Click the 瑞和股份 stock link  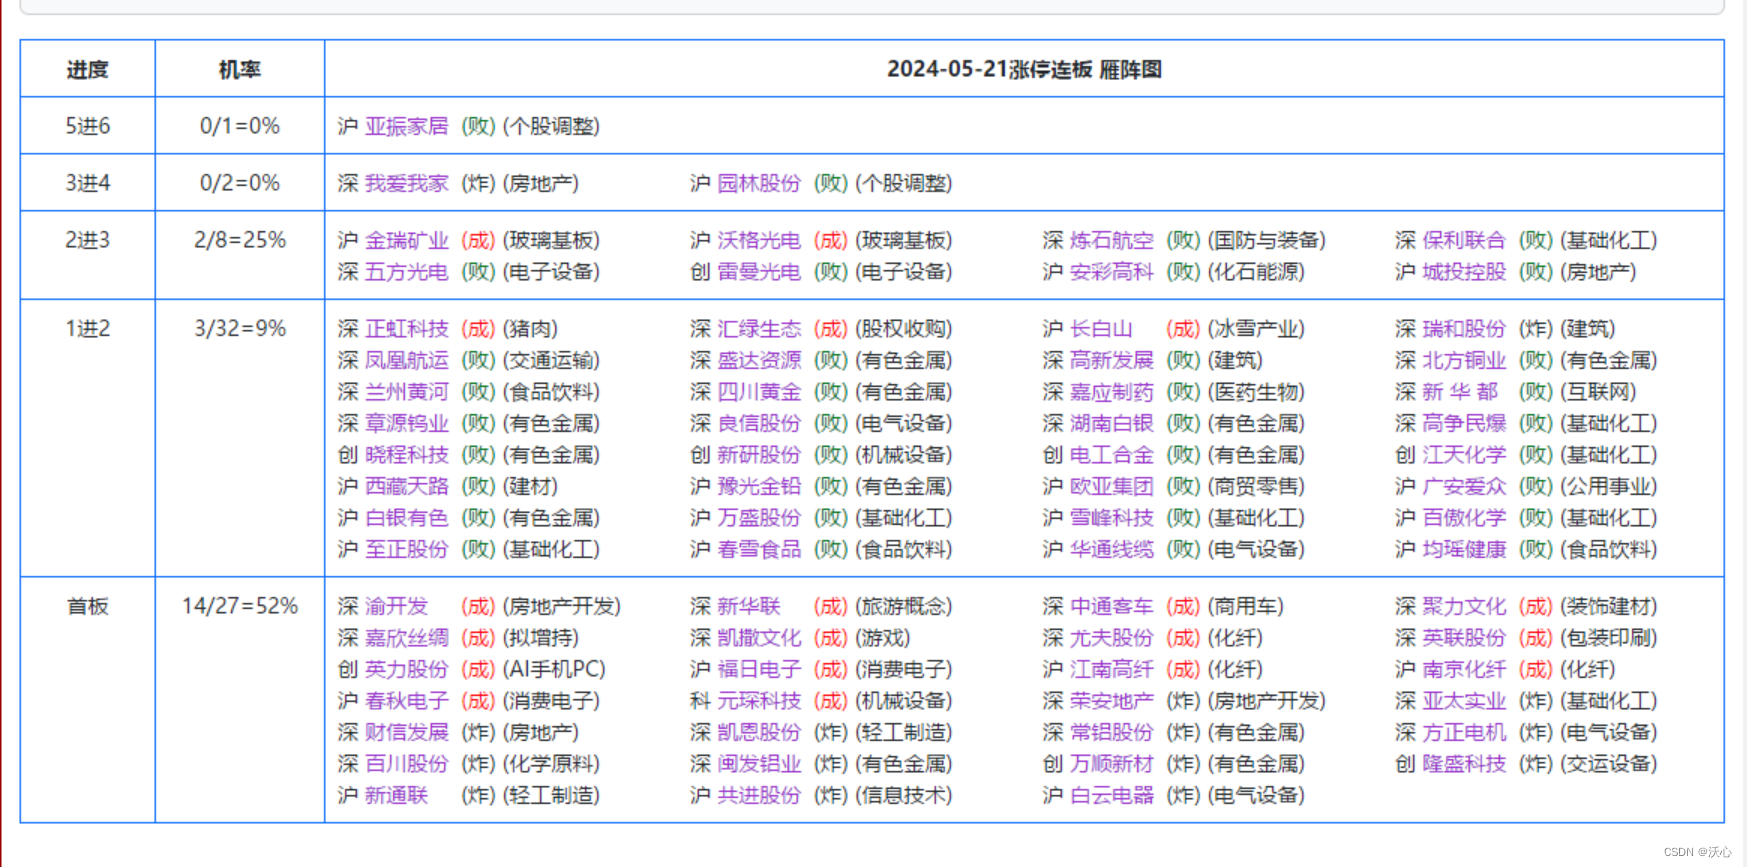1464,329
